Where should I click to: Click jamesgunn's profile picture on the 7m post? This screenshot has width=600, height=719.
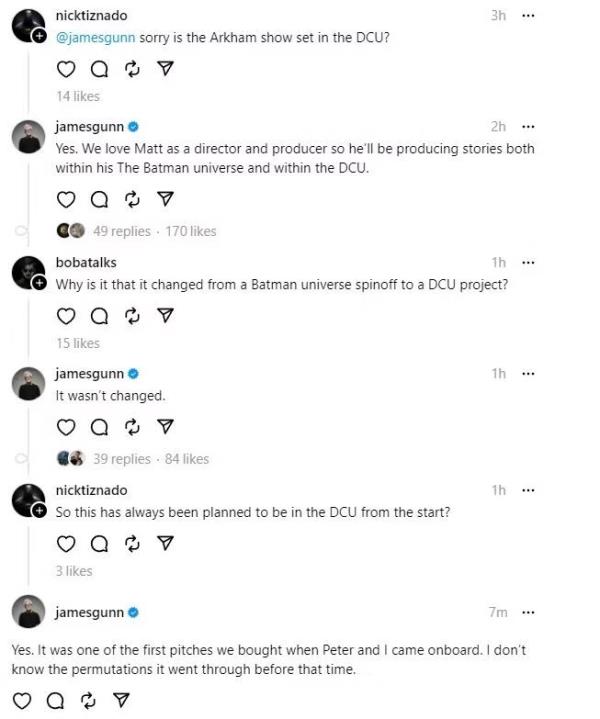28,612
